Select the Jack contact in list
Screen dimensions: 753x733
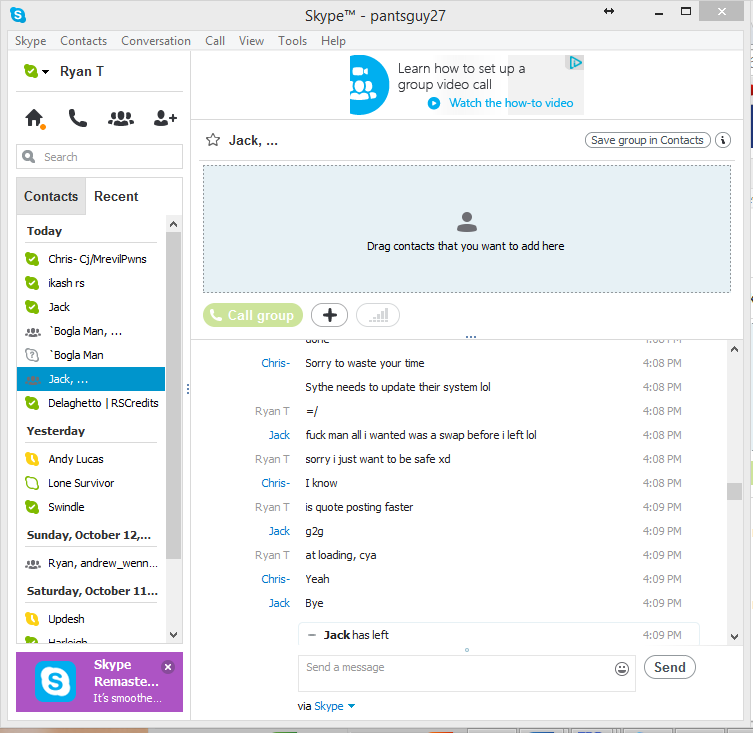91,307
